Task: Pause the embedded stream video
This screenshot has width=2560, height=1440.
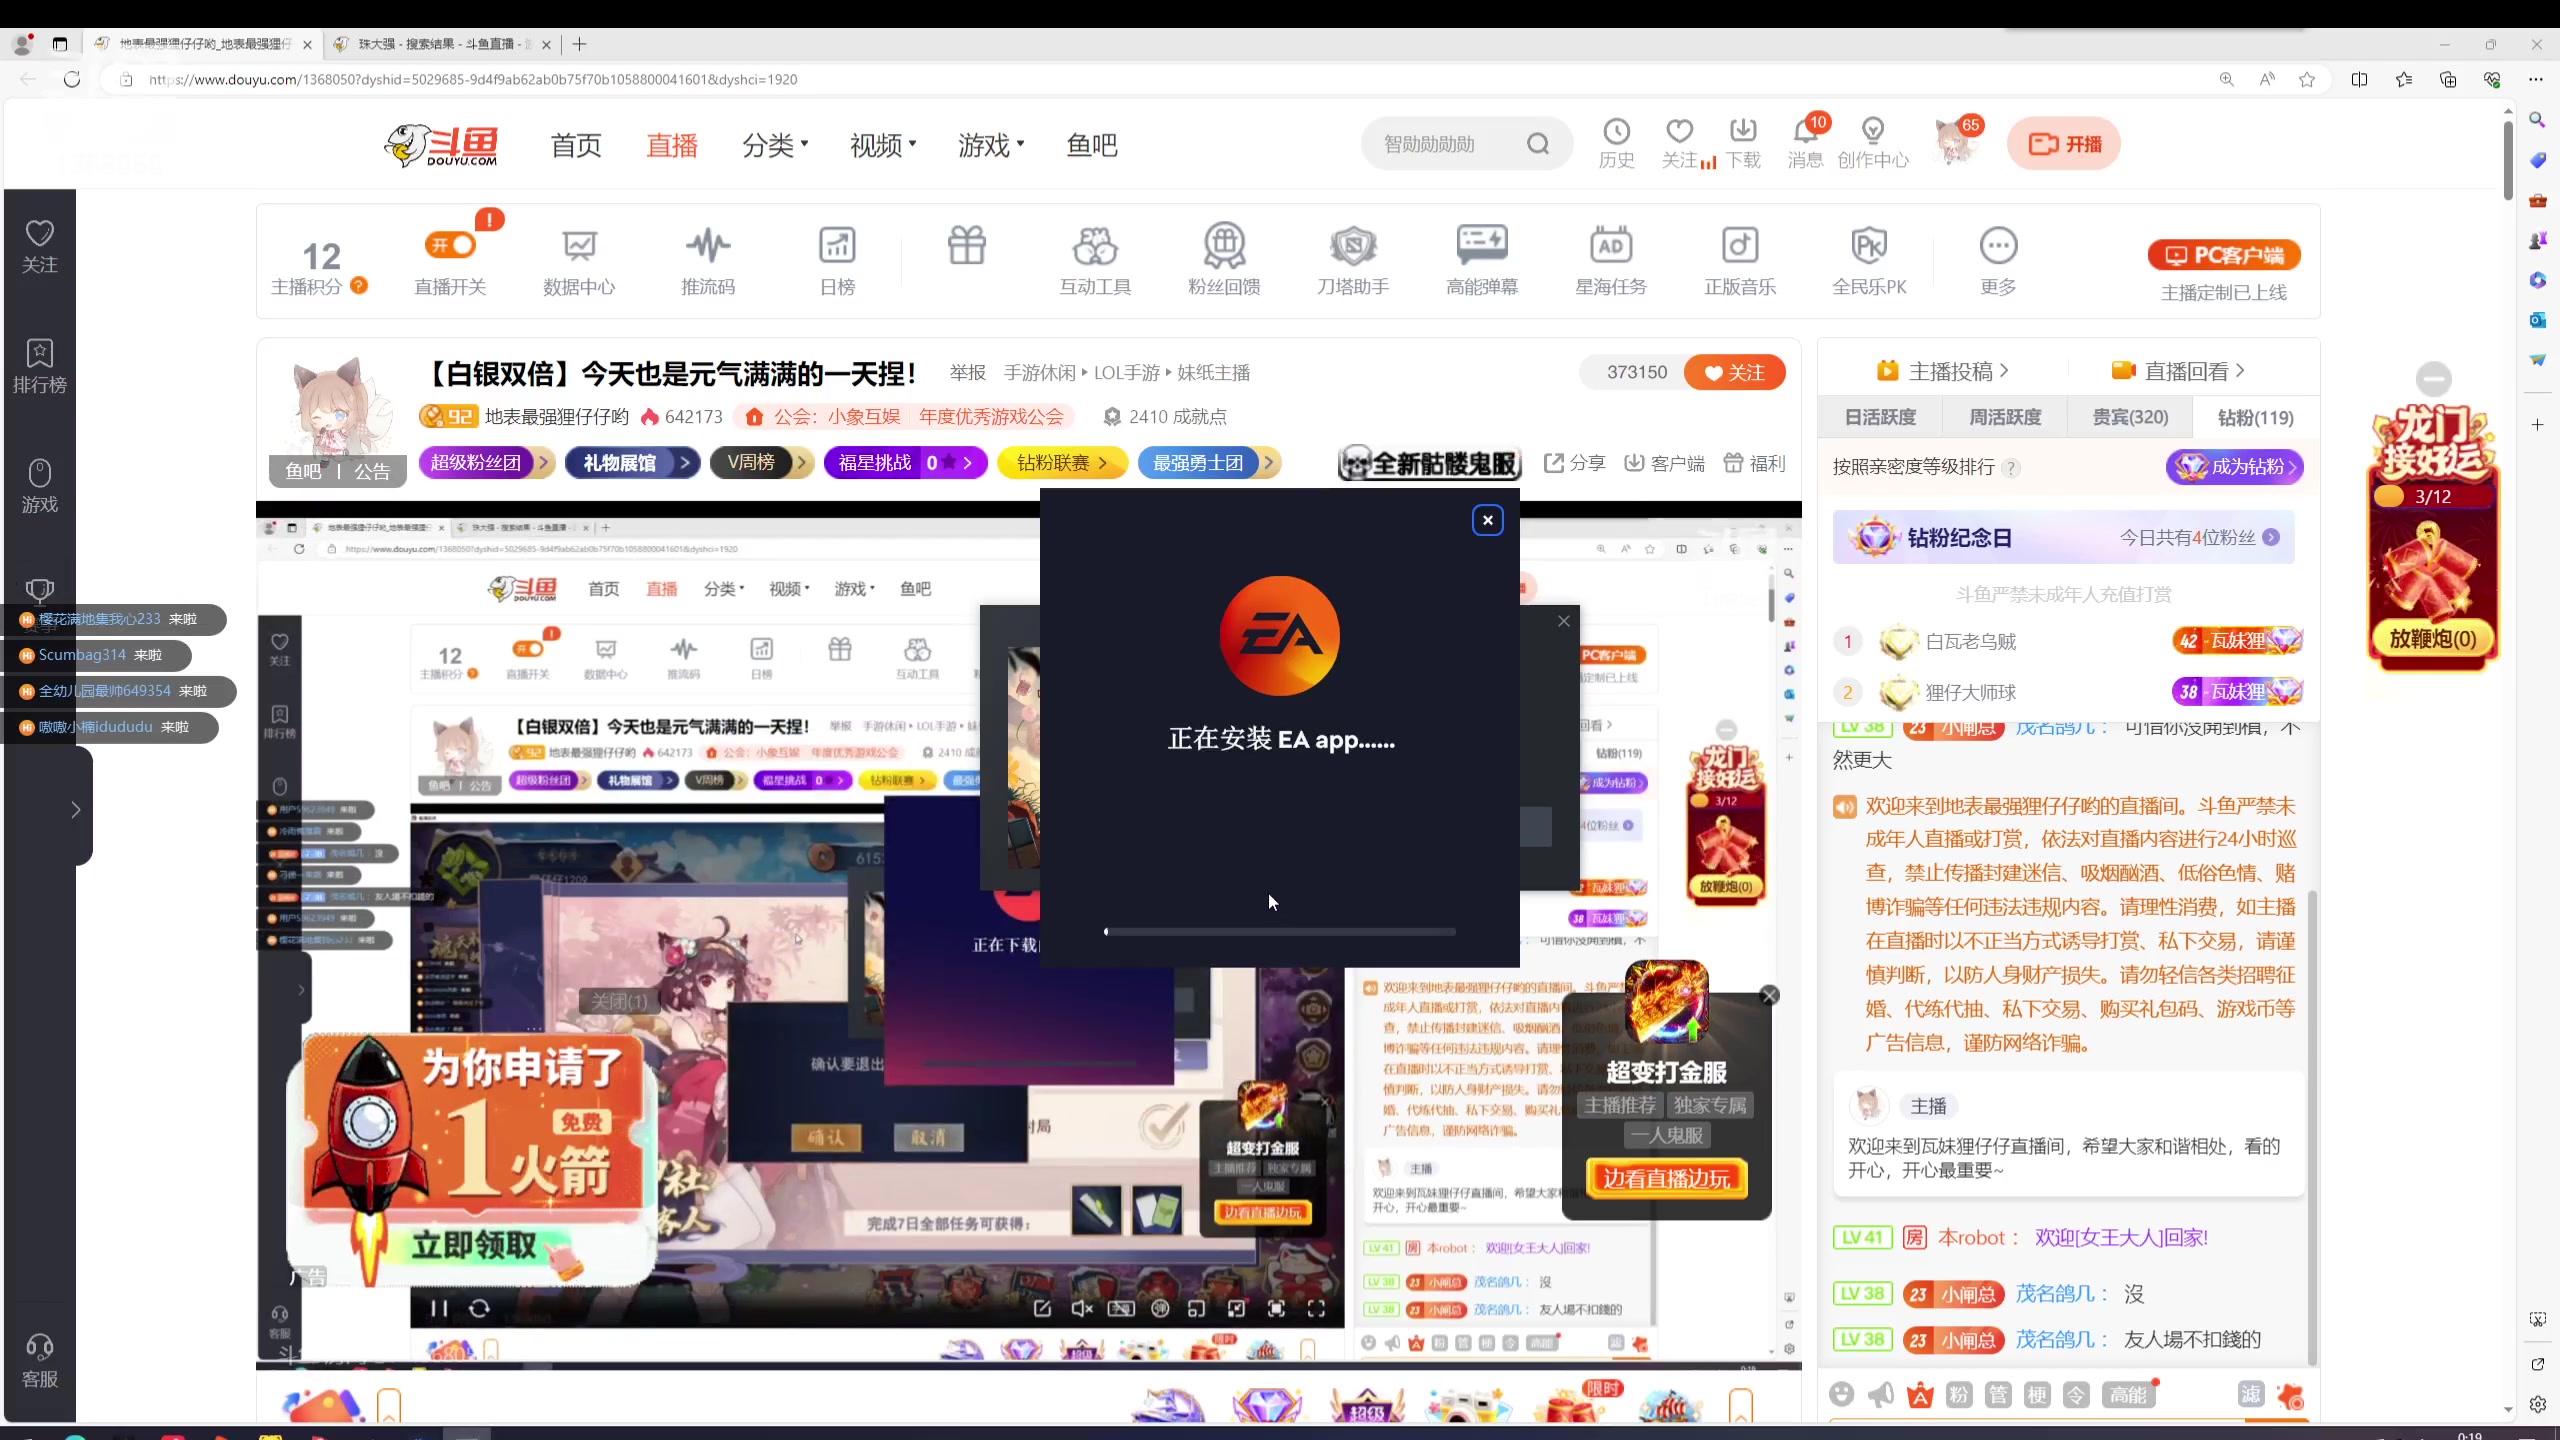Action: [x=439, y=1308]
